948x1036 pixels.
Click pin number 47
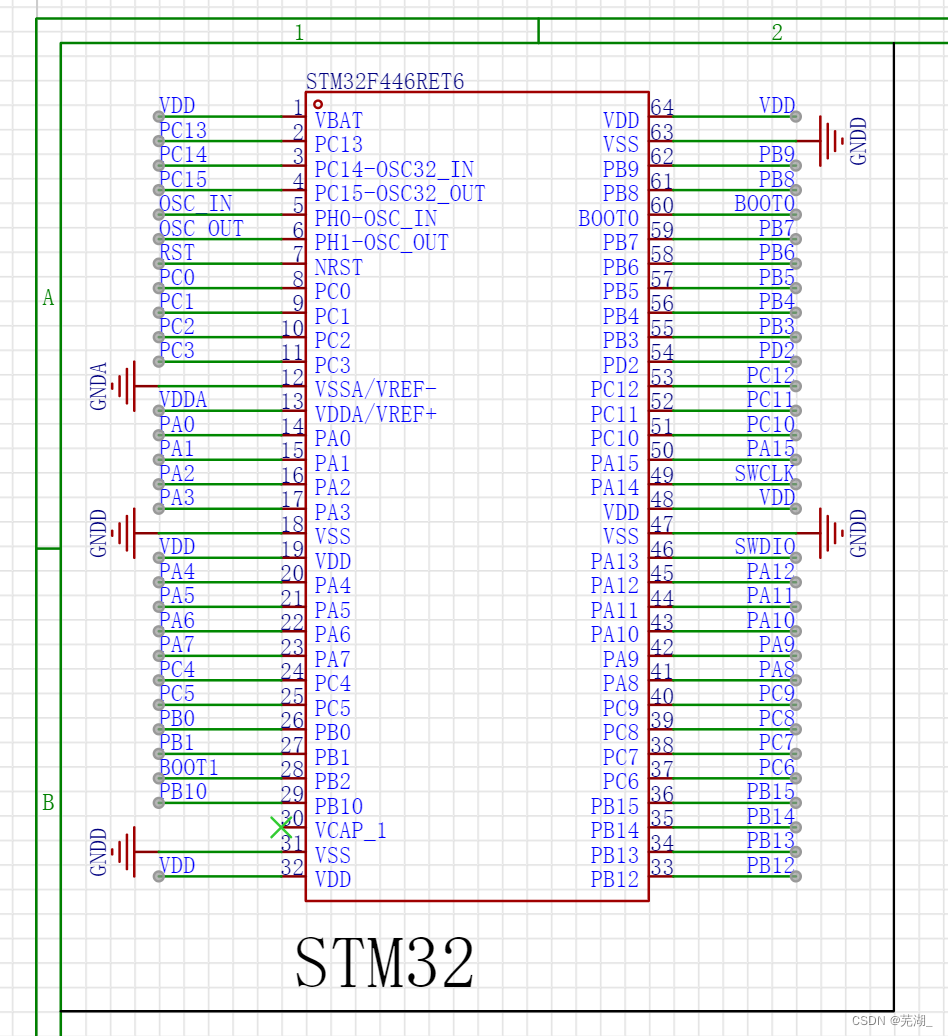[662, 523]
